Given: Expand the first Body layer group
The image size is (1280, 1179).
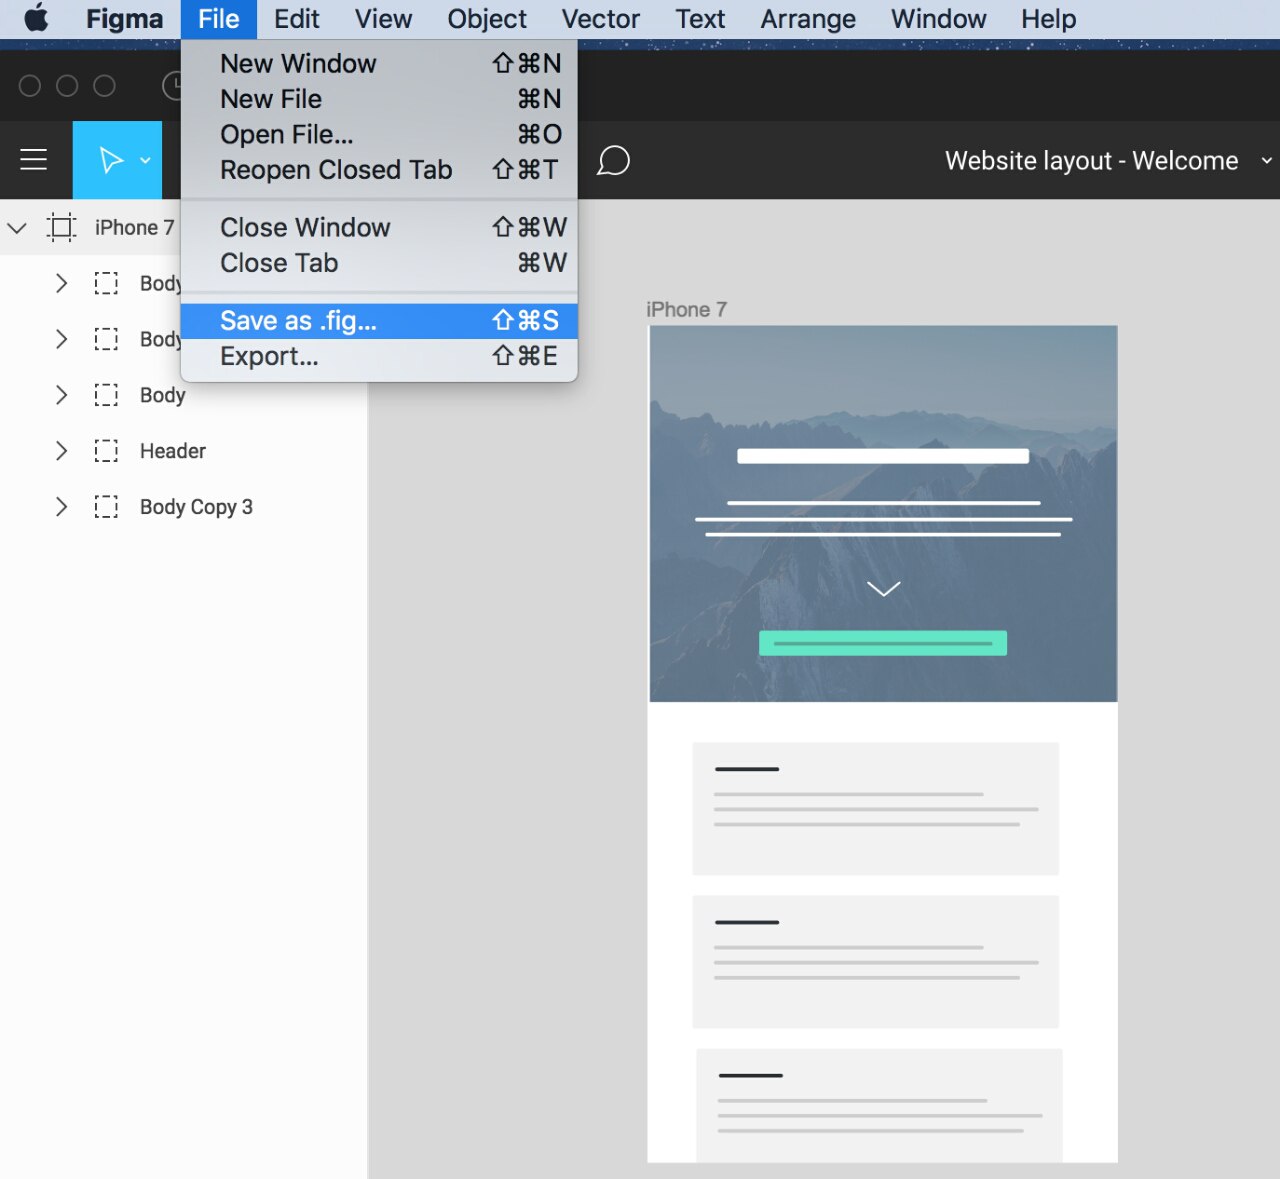Looking at the screenshot, I should tap(61, 283).
